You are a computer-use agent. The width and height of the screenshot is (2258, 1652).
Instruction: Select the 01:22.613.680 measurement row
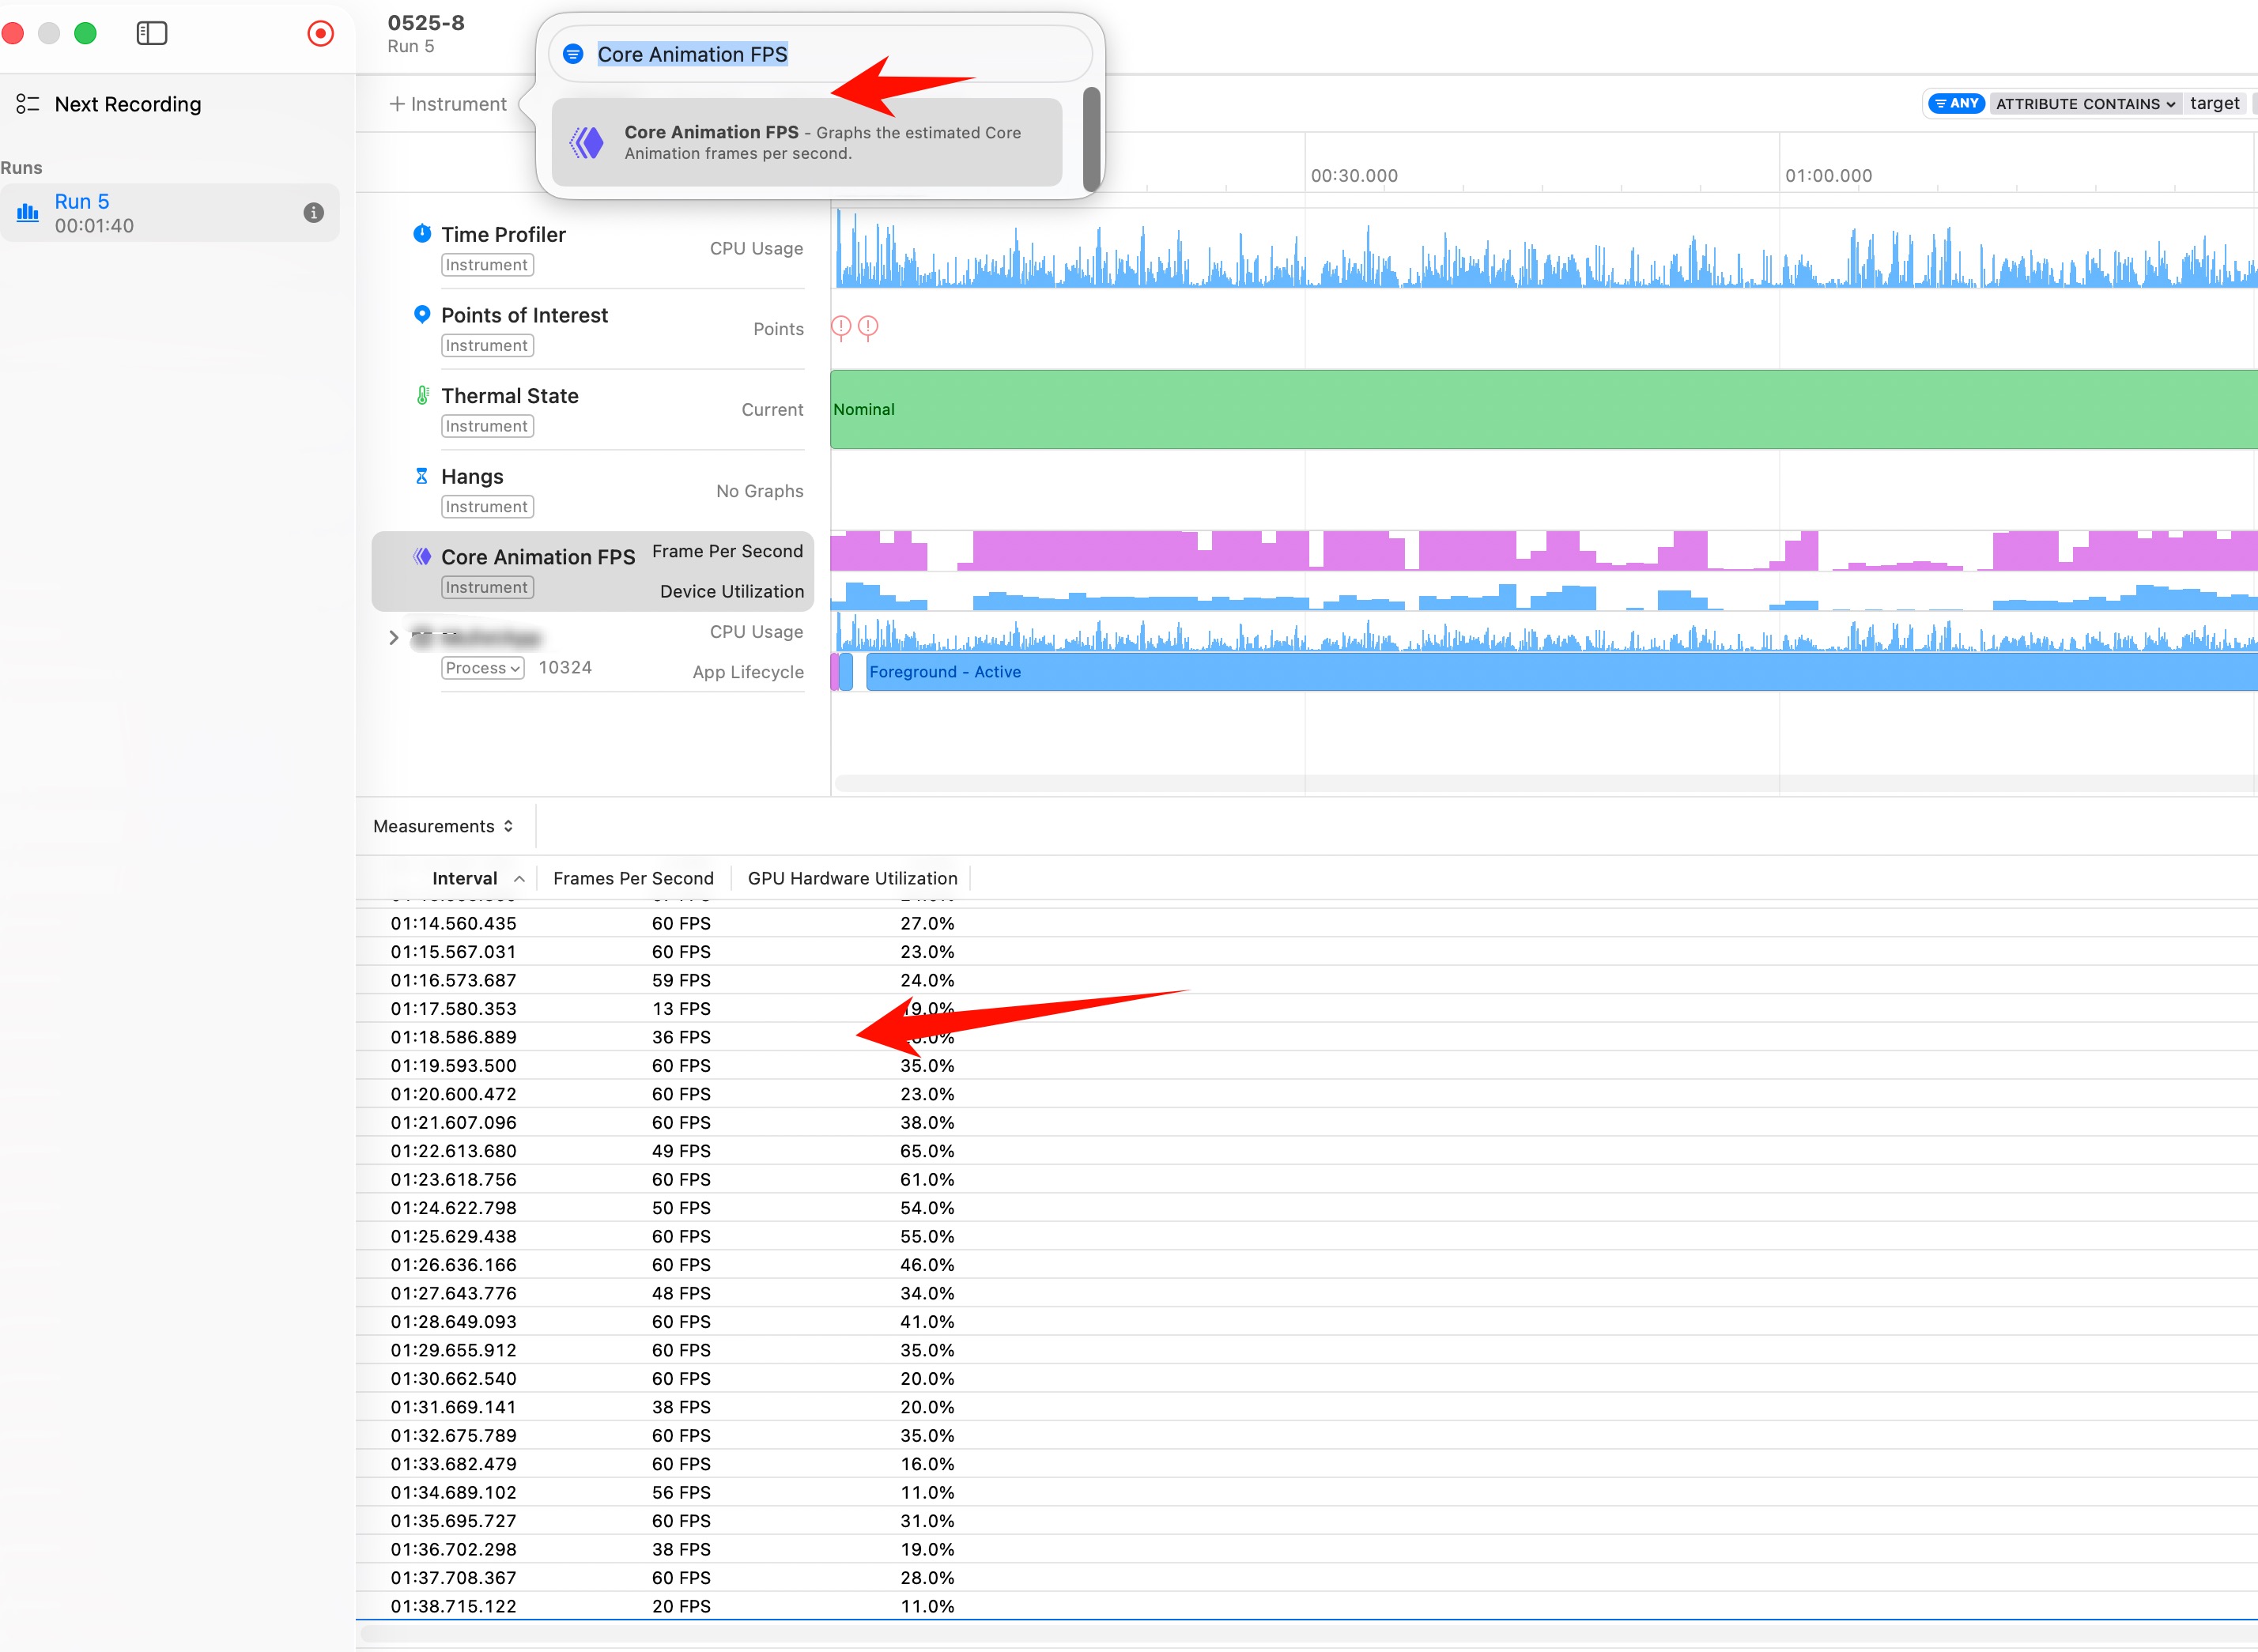tap(1307, 1151)
